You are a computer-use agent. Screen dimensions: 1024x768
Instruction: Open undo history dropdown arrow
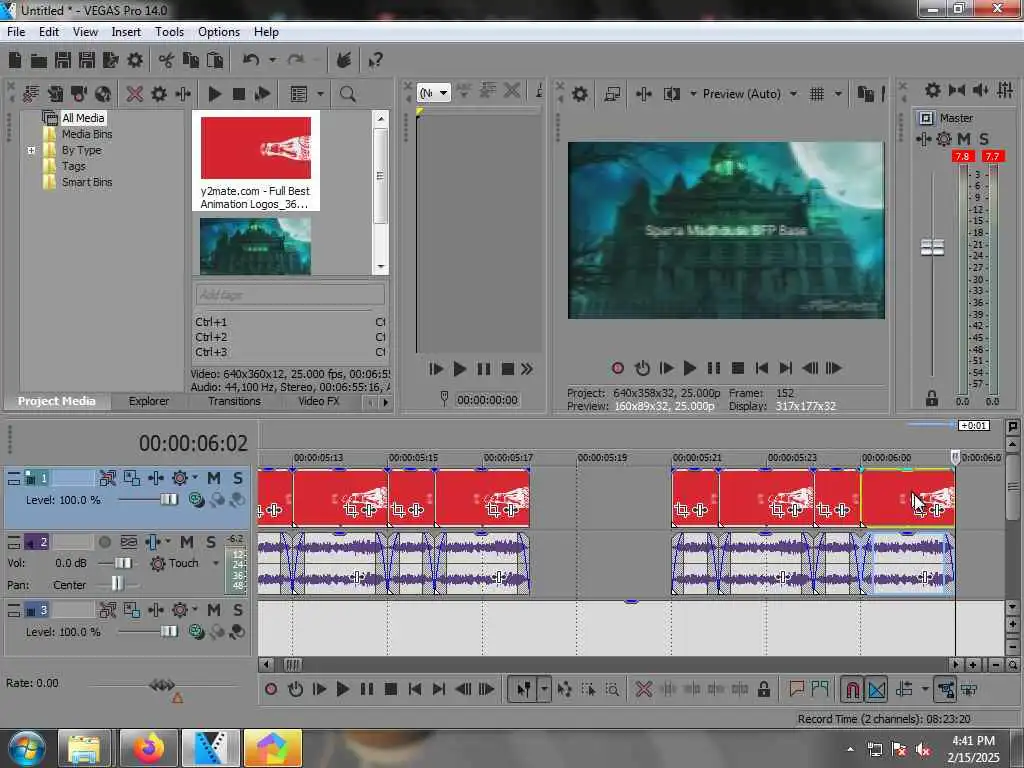(272, 61)
